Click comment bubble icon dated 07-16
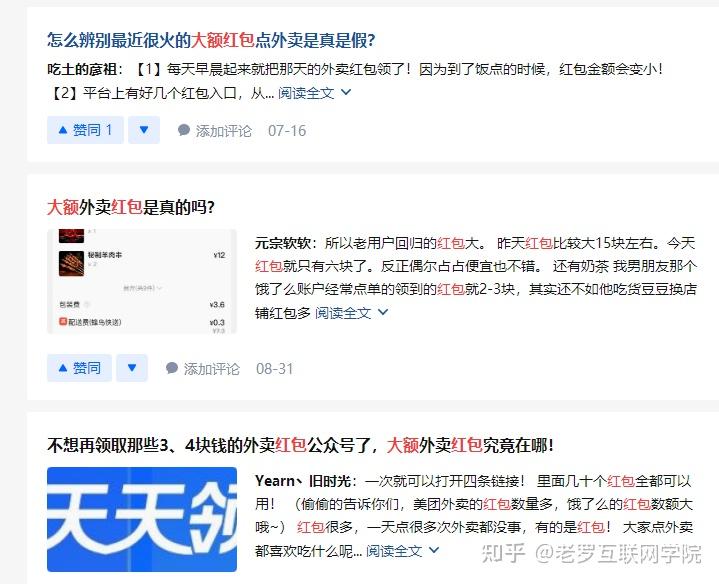The width and height of the screenshot is (719, 584). 184,130
